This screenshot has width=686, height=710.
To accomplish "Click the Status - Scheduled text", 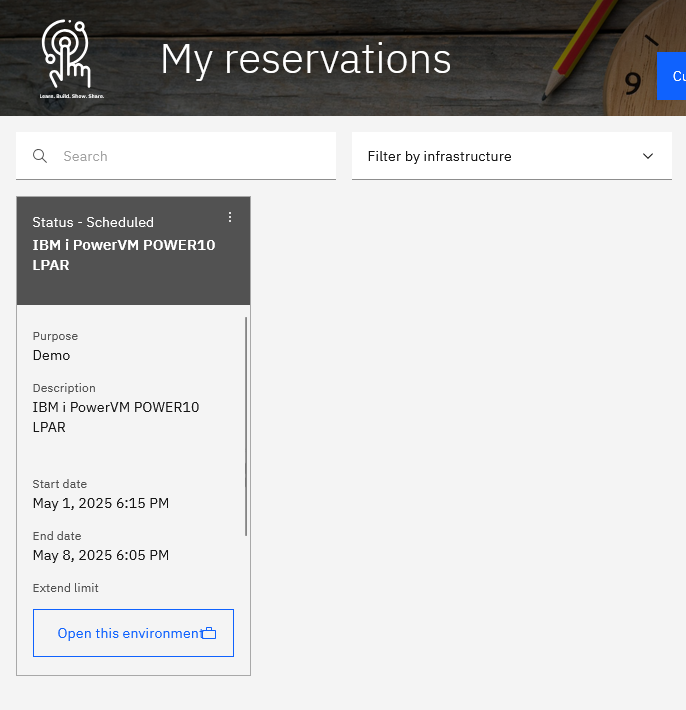I will point(93,222).
